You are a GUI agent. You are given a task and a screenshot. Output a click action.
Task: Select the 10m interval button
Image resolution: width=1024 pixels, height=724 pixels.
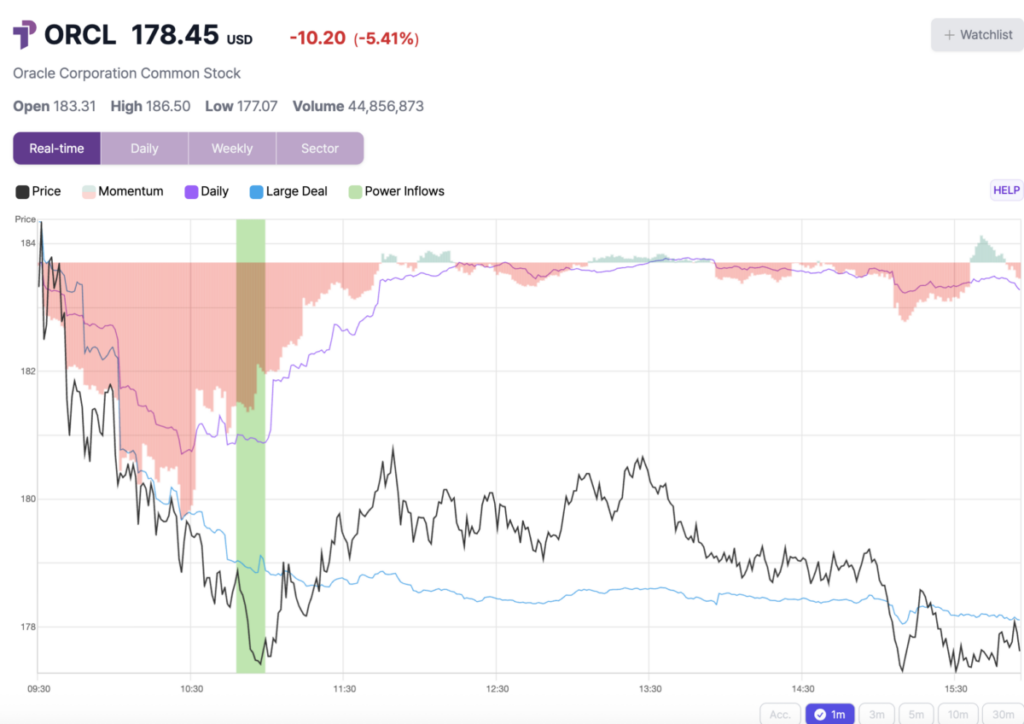pos(958,714)
